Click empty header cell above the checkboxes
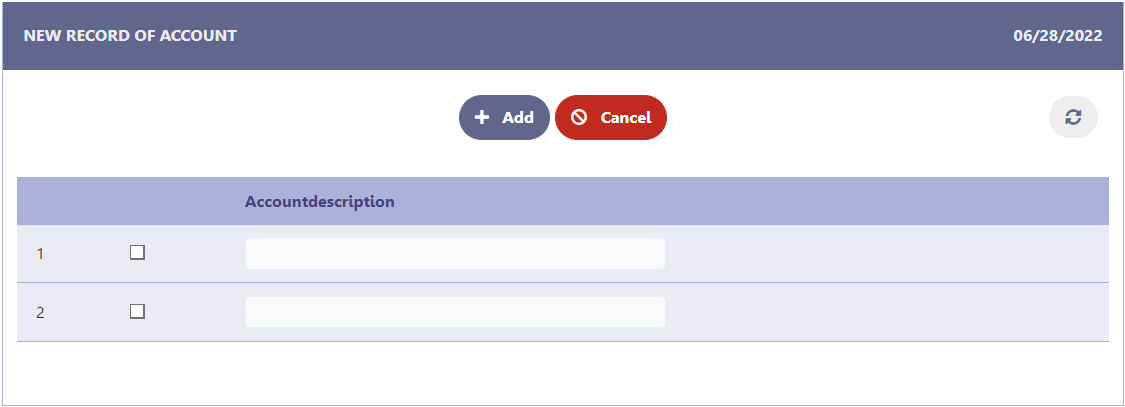This screenshot has width=1125, height=407. click(138, 202)
